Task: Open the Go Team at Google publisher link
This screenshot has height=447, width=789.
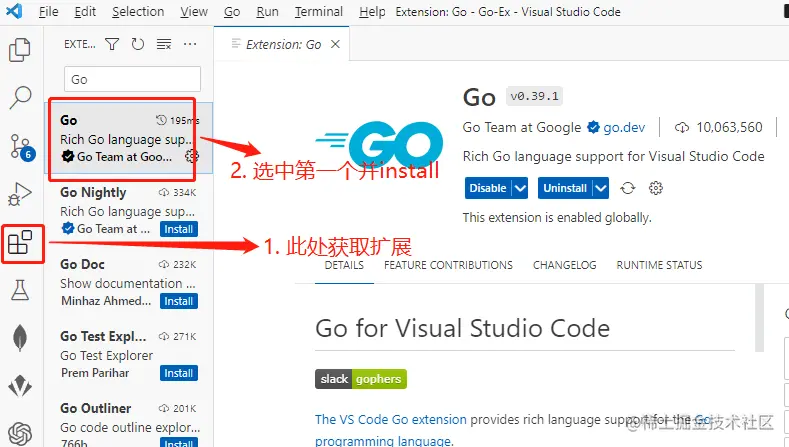Action: [522, 127]
